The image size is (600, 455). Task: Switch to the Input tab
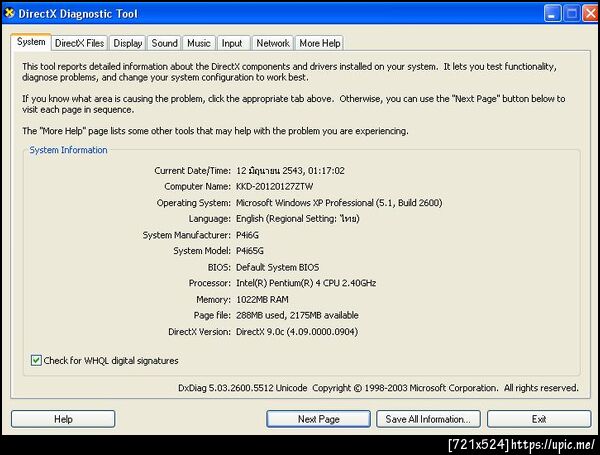pos(232,43)
